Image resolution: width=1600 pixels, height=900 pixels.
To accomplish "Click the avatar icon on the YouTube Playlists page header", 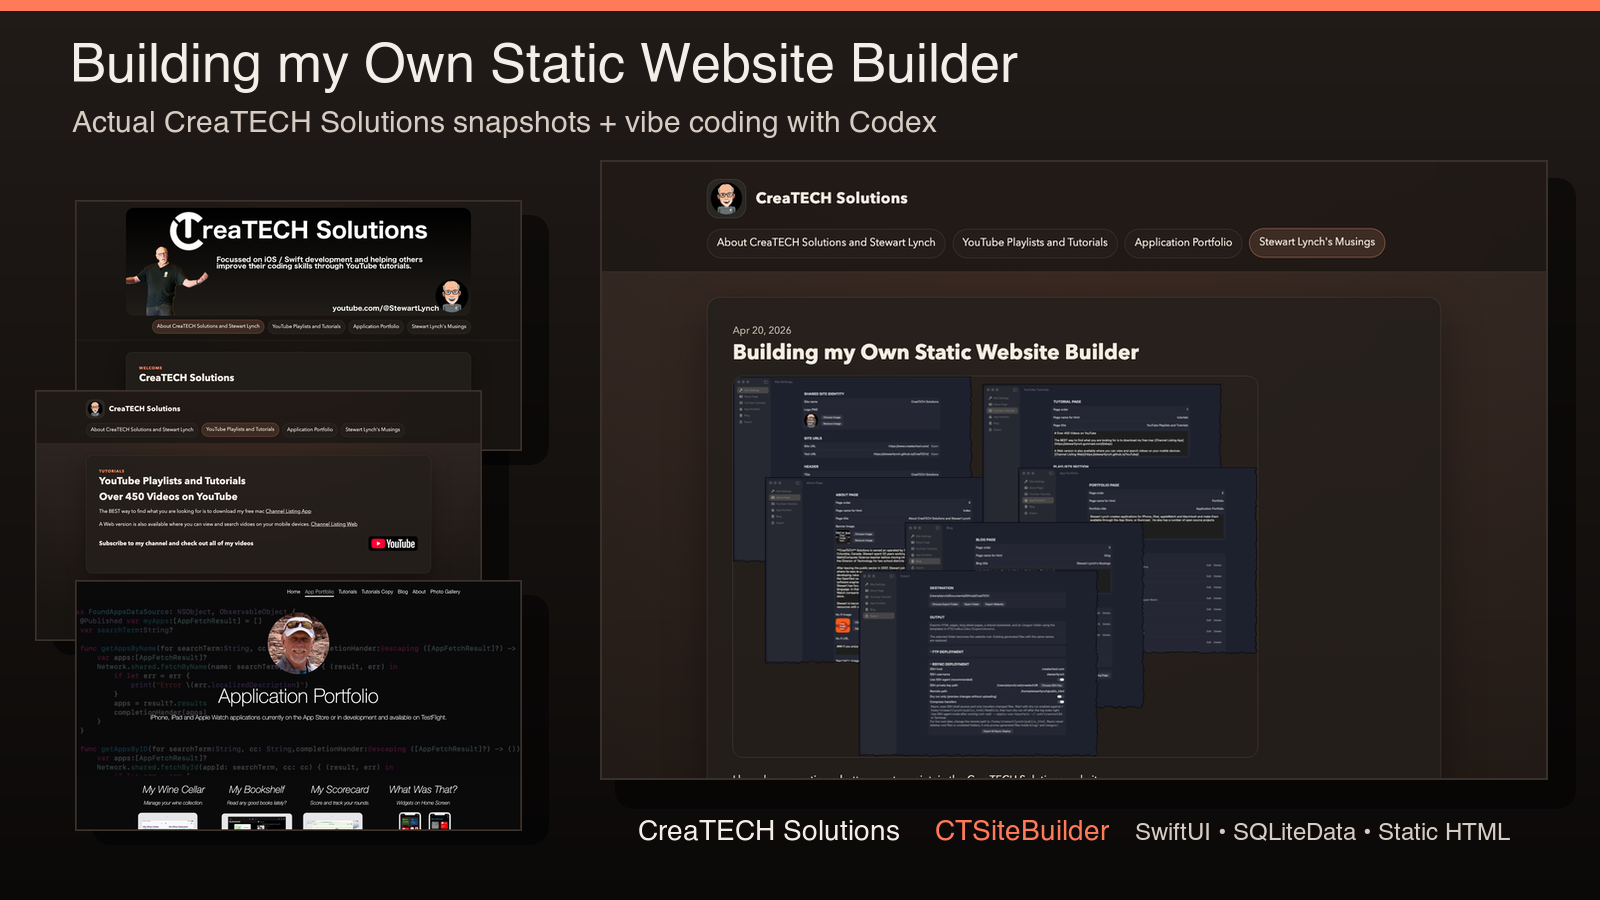I will click(95, 408).
